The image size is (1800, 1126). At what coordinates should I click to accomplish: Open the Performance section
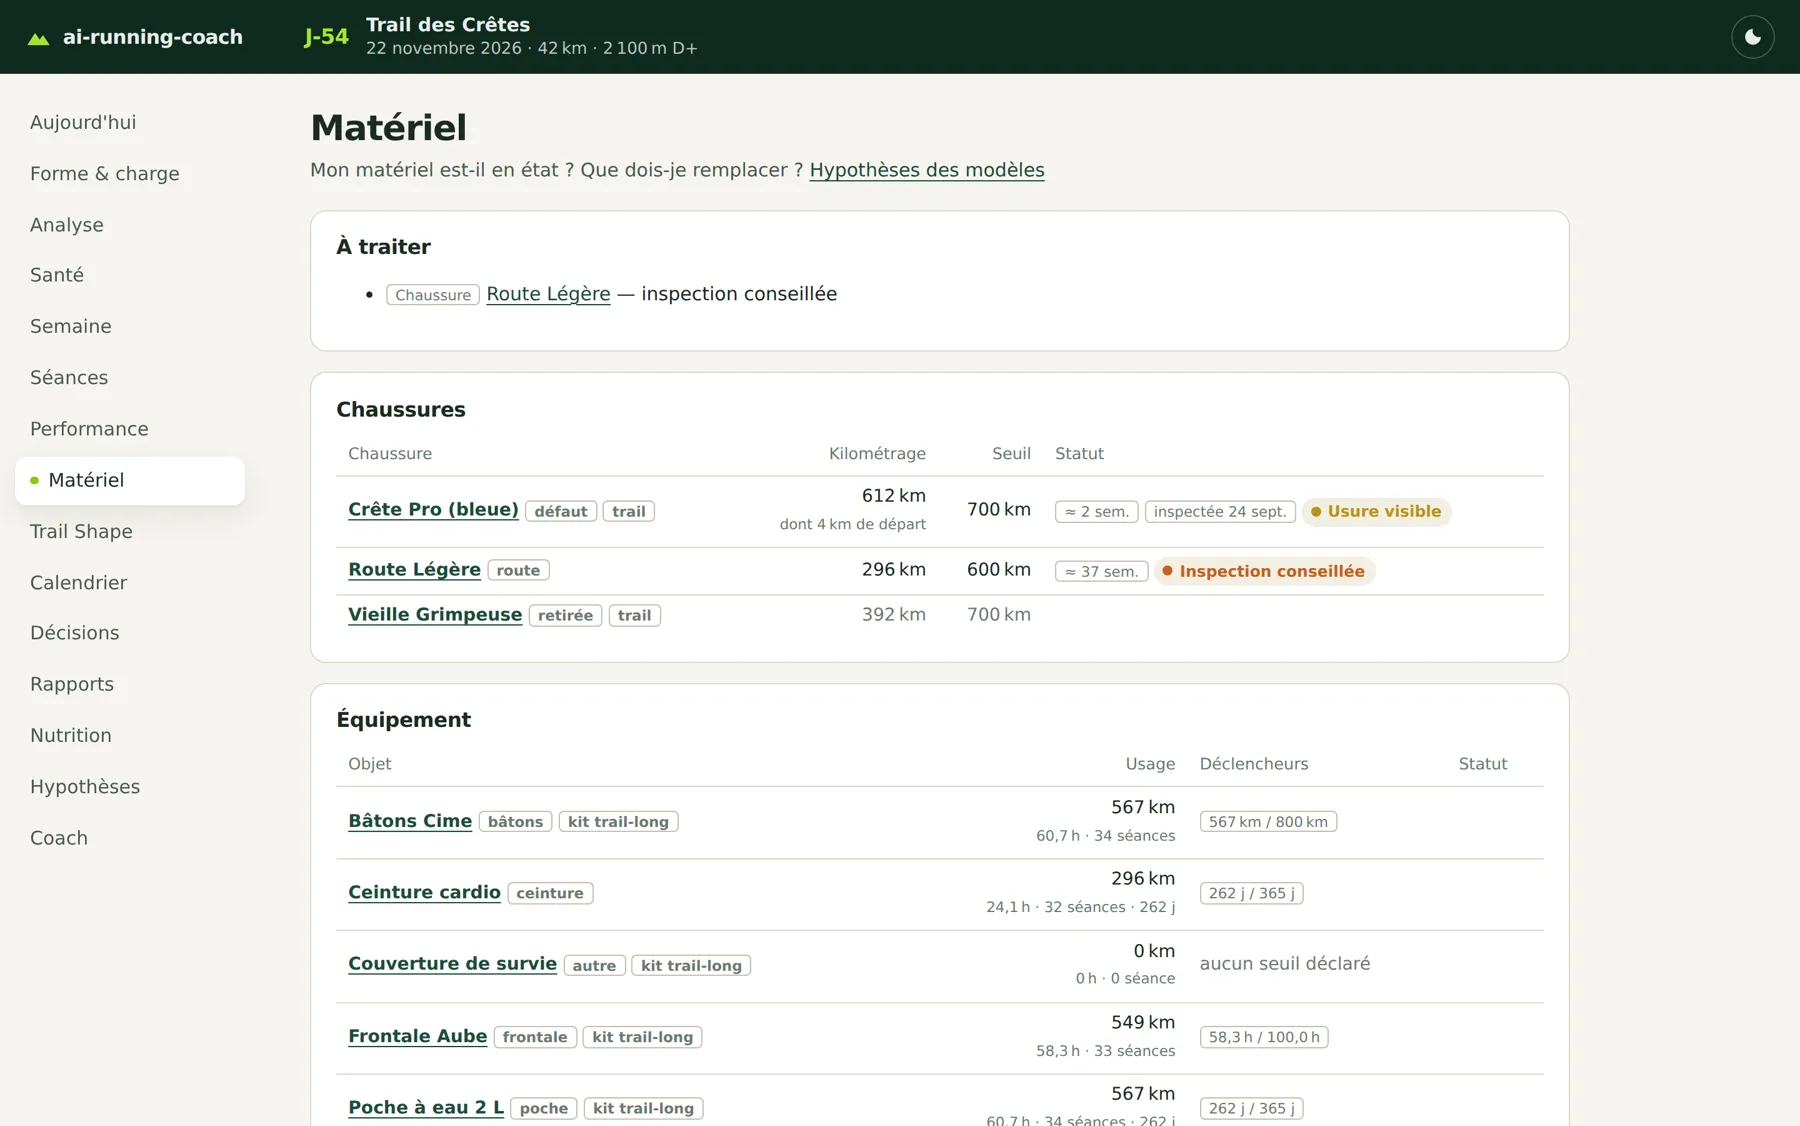[89, 429]
